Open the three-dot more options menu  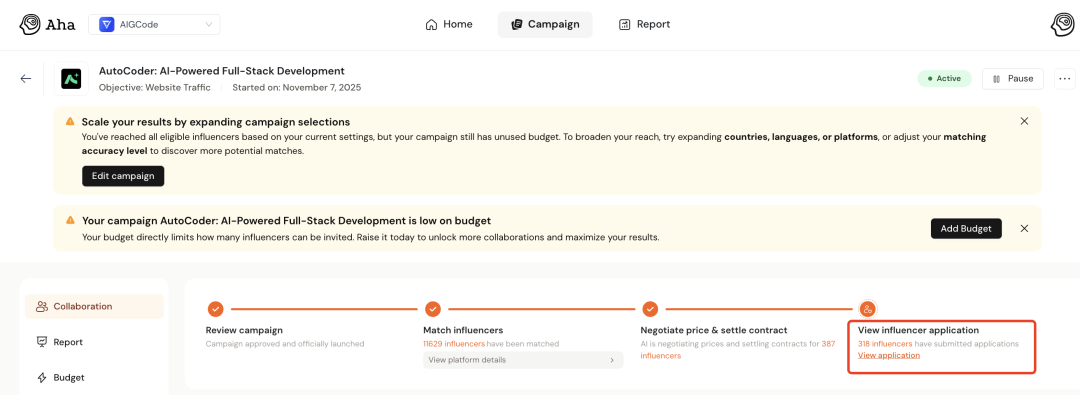pyautogui.click(x=1065, y=79)
